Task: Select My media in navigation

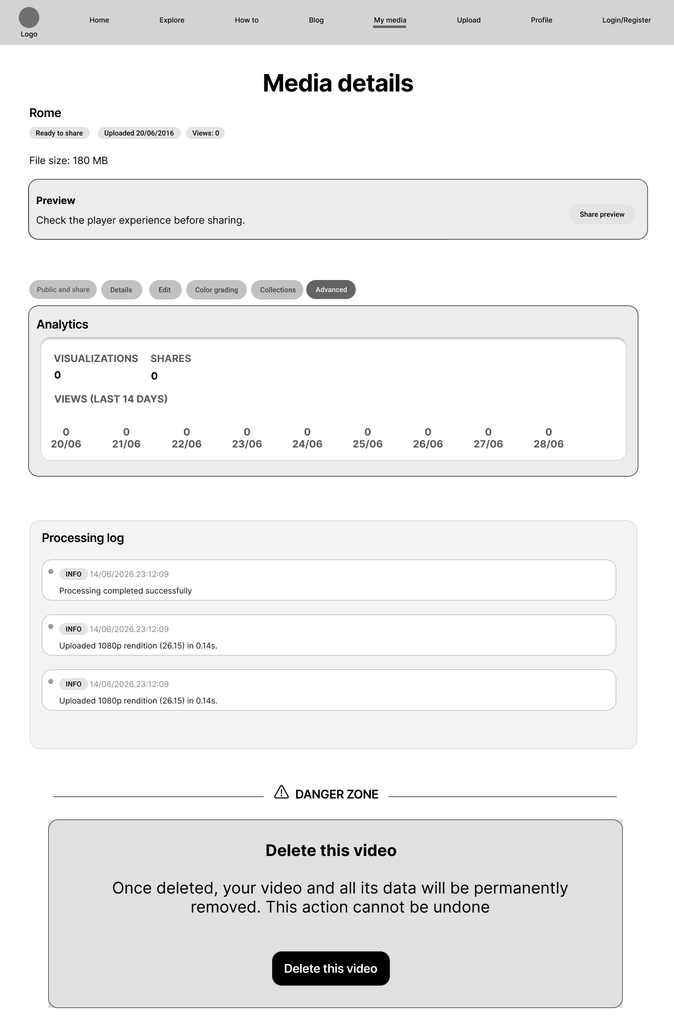Action: (390, 20)
